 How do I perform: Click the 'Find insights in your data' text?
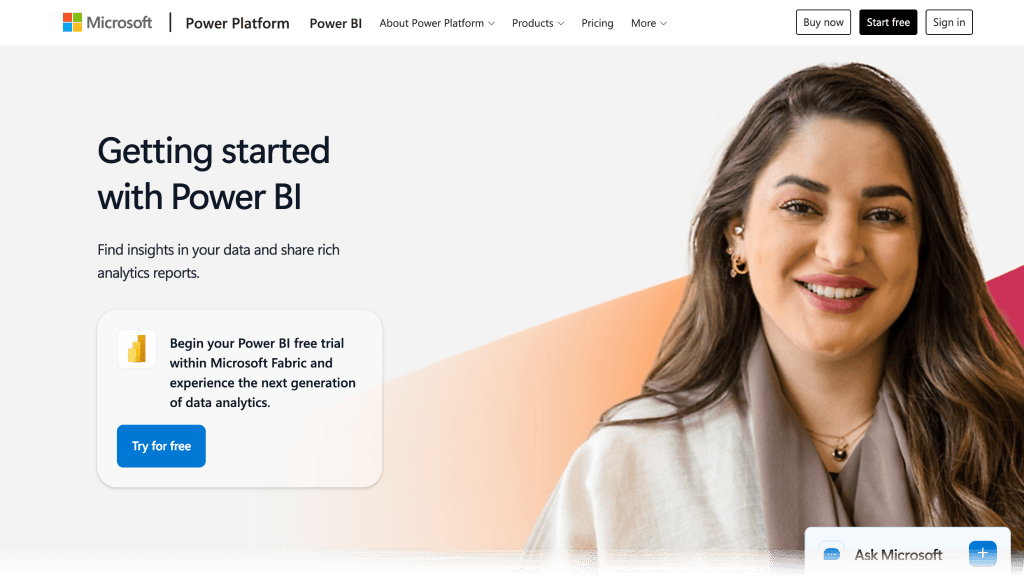(x=218, y=261)
